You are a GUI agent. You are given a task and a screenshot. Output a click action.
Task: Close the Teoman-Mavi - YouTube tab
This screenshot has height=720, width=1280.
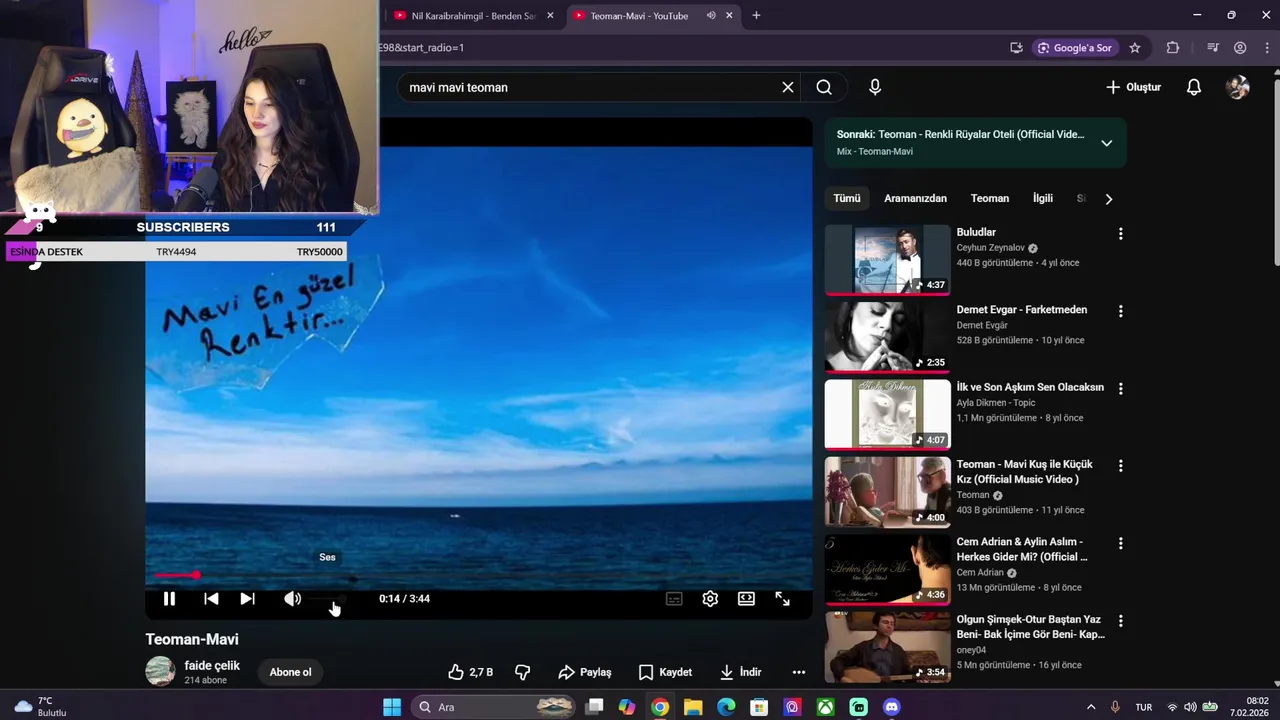click(730, 15)
